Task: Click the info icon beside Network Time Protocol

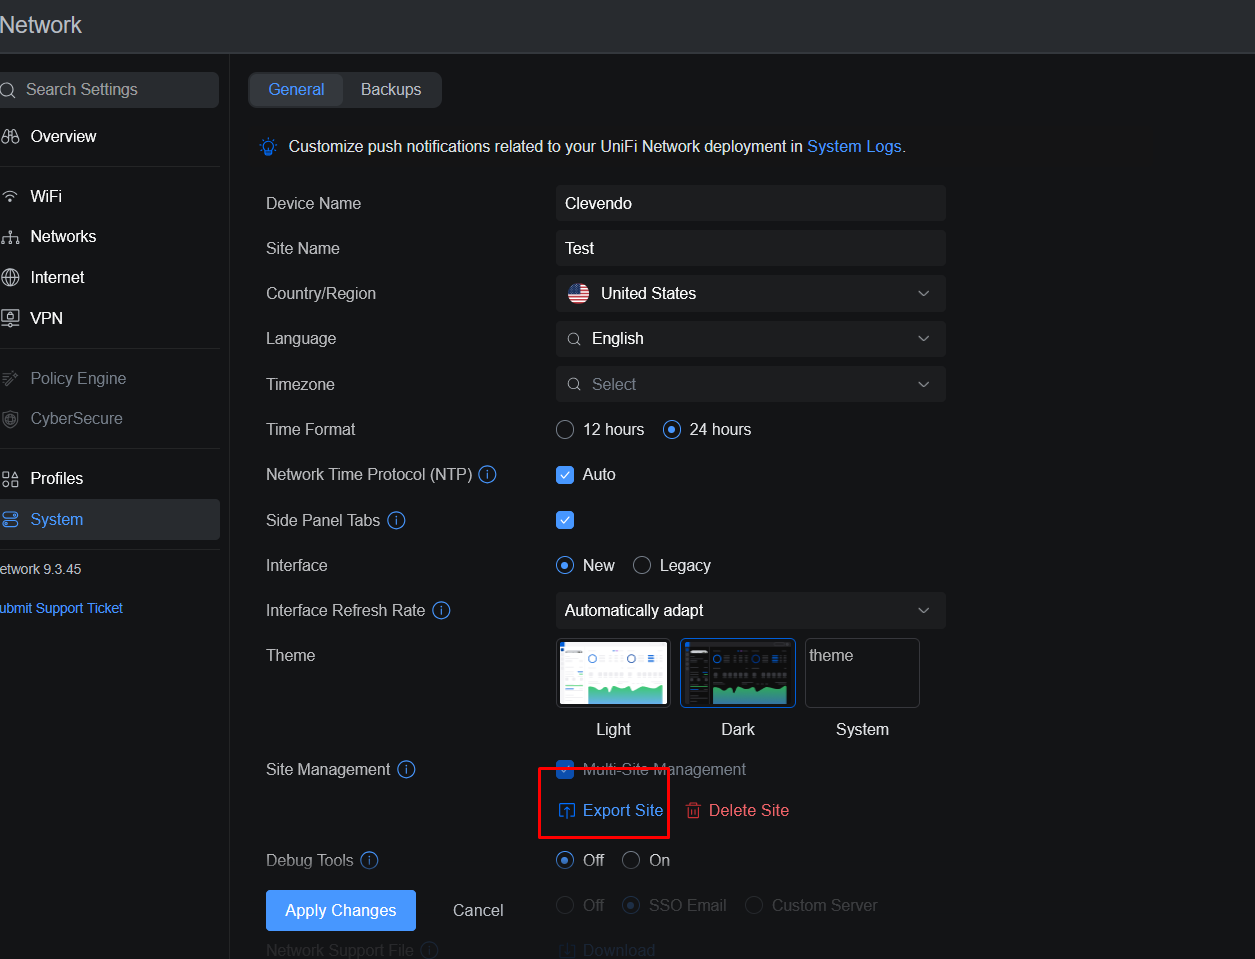Action: [488, 474]
